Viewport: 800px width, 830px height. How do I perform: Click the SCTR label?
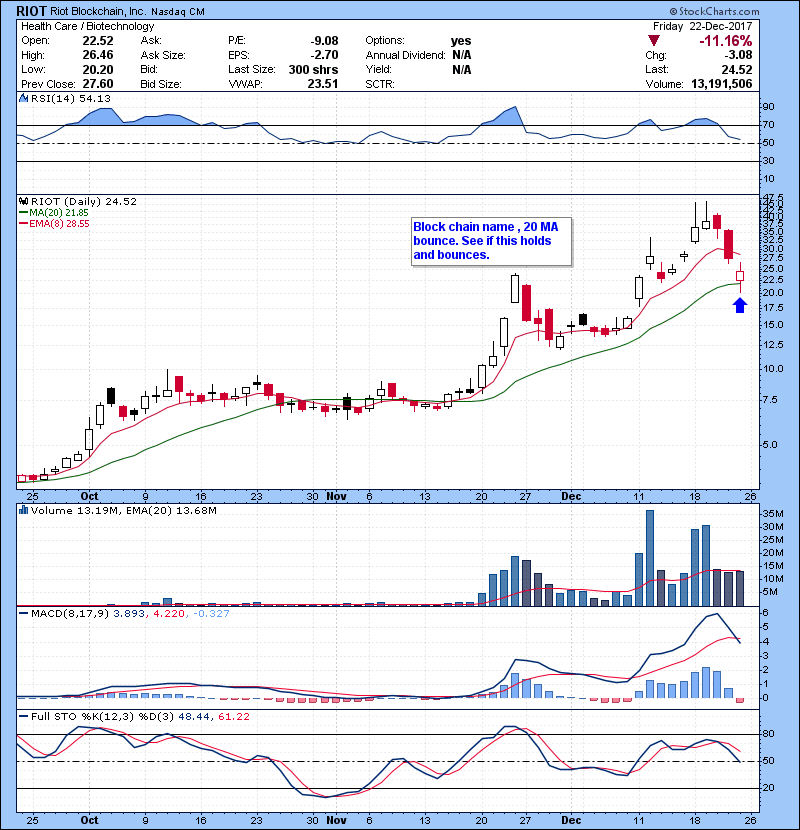click(x=380, y=84)
